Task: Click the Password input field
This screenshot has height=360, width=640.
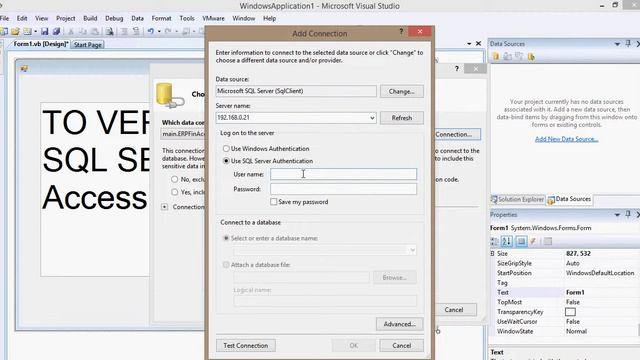Action: pyautogui.click(x=343, y=189)
